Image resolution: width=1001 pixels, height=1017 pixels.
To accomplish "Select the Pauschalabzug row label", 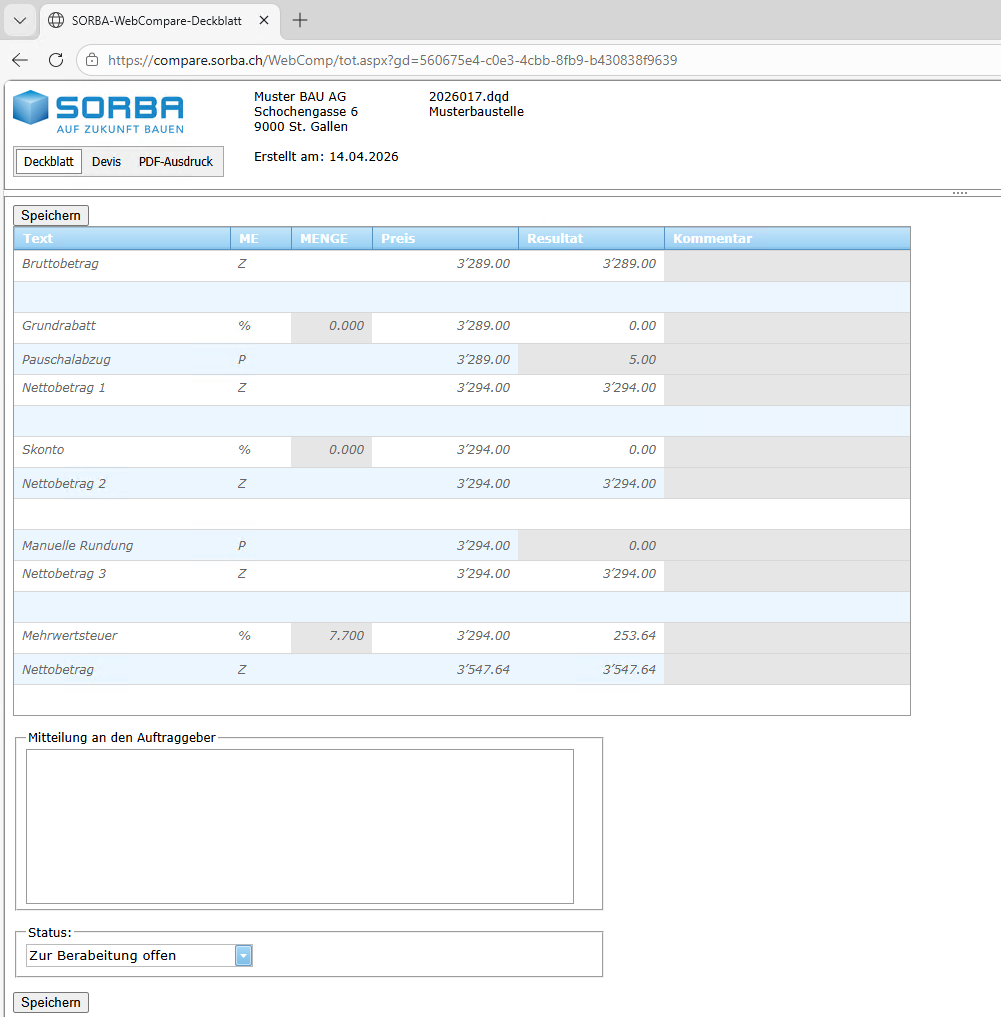I will tap(66, 359).
